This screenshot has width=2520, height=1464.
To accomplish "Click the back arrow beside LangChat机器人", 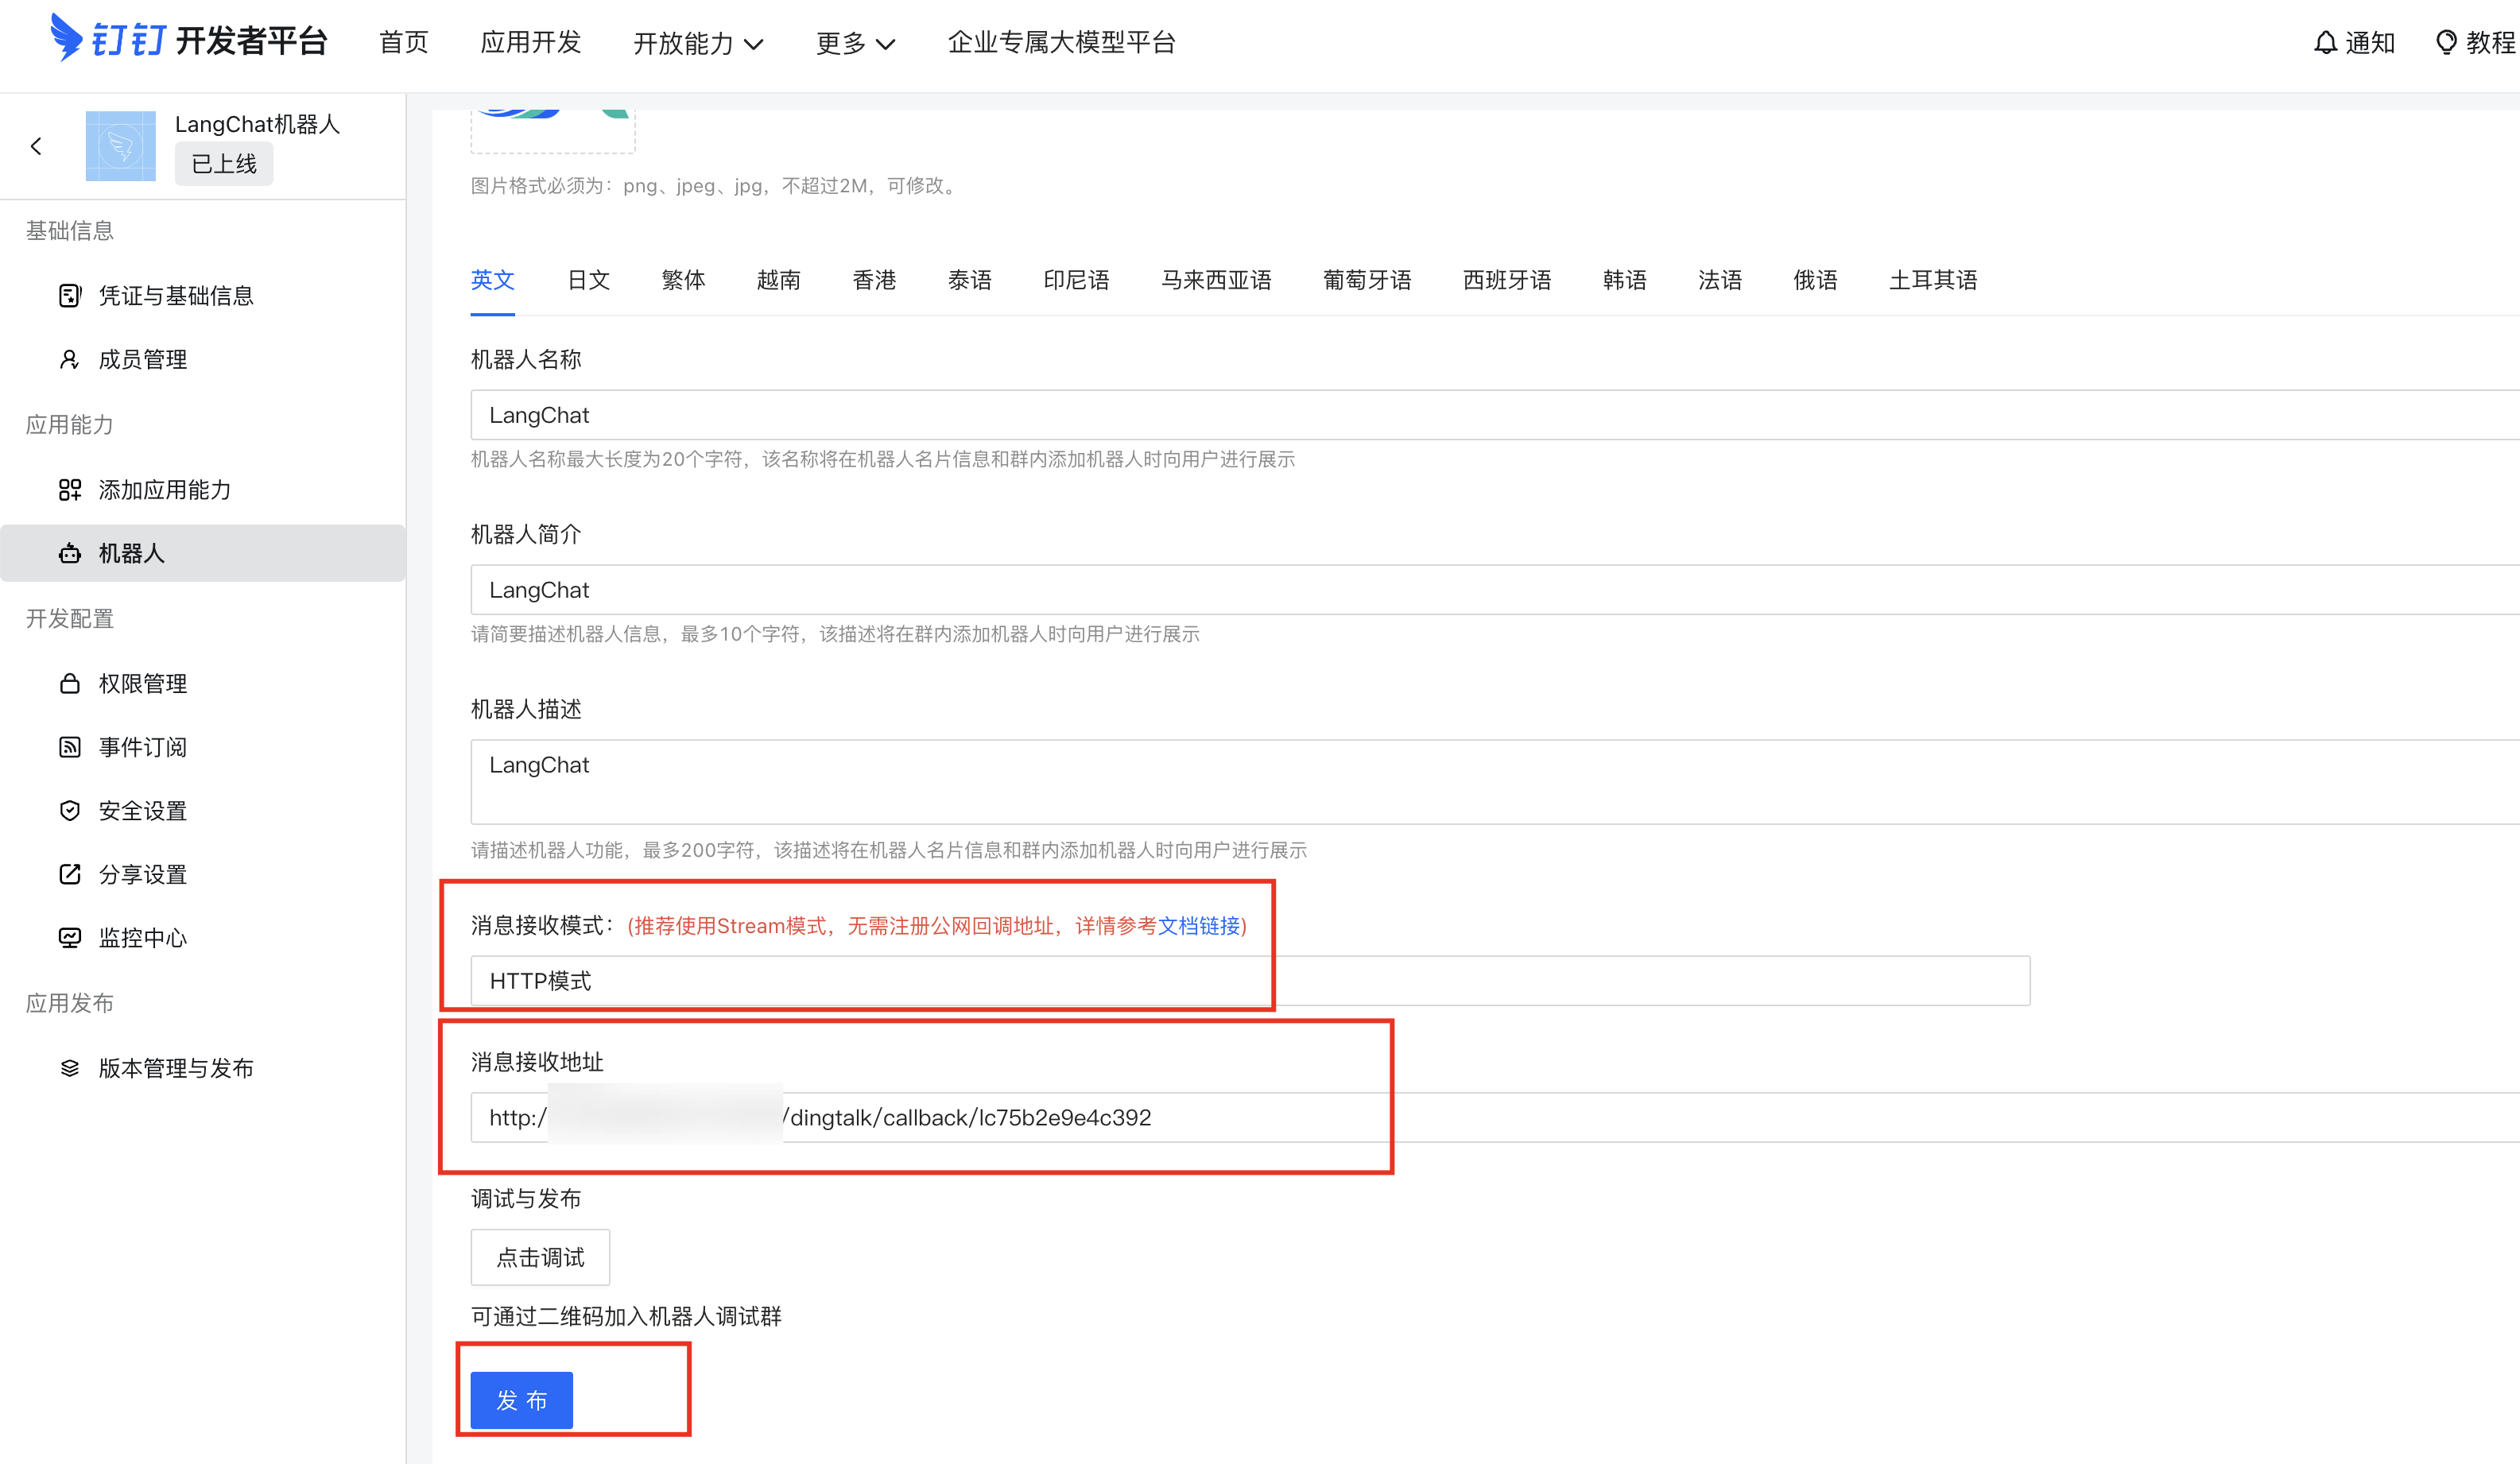I will pyautogui.click(x=36, y=146).
